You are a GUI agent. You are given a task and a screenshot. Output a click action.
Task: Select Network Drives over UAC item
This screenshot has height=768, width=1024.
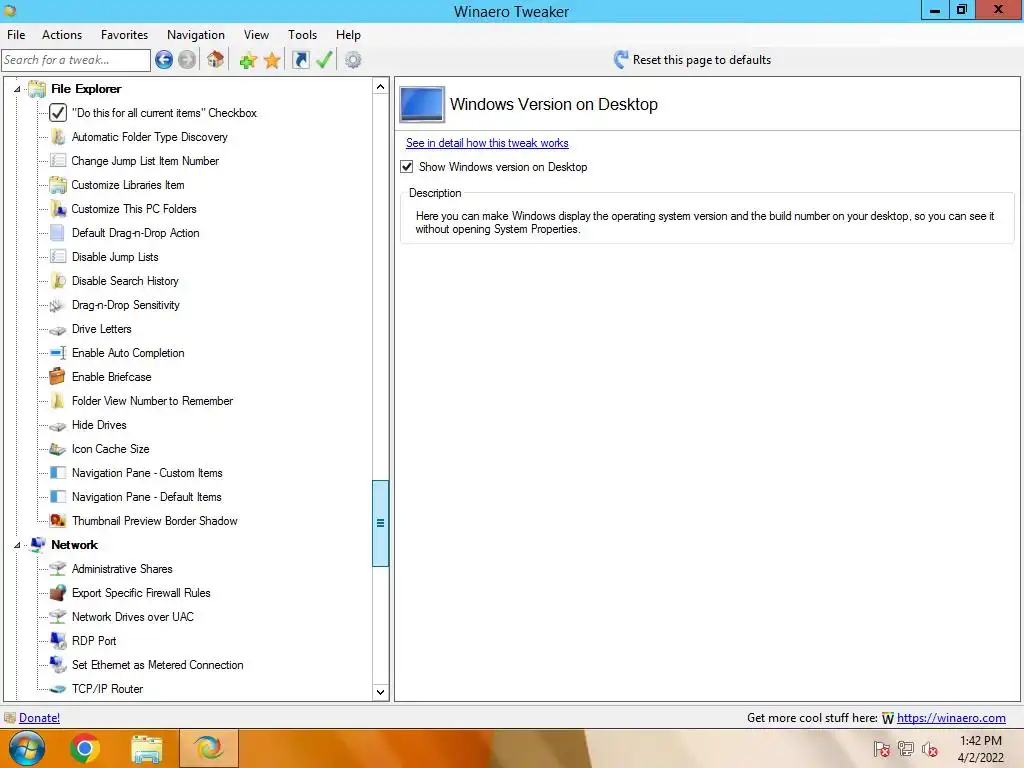click(x=133, y=617)
